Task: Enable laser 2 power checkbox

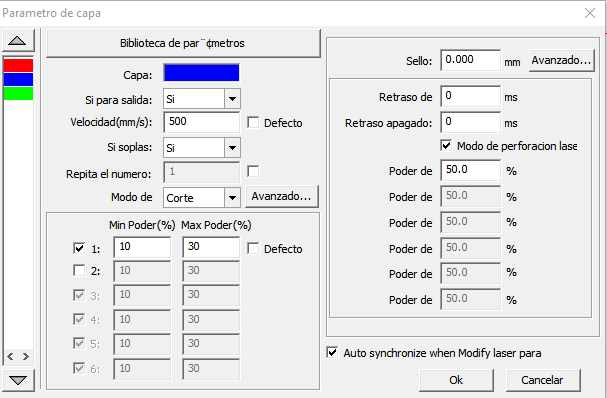Action: pos(79,270)
